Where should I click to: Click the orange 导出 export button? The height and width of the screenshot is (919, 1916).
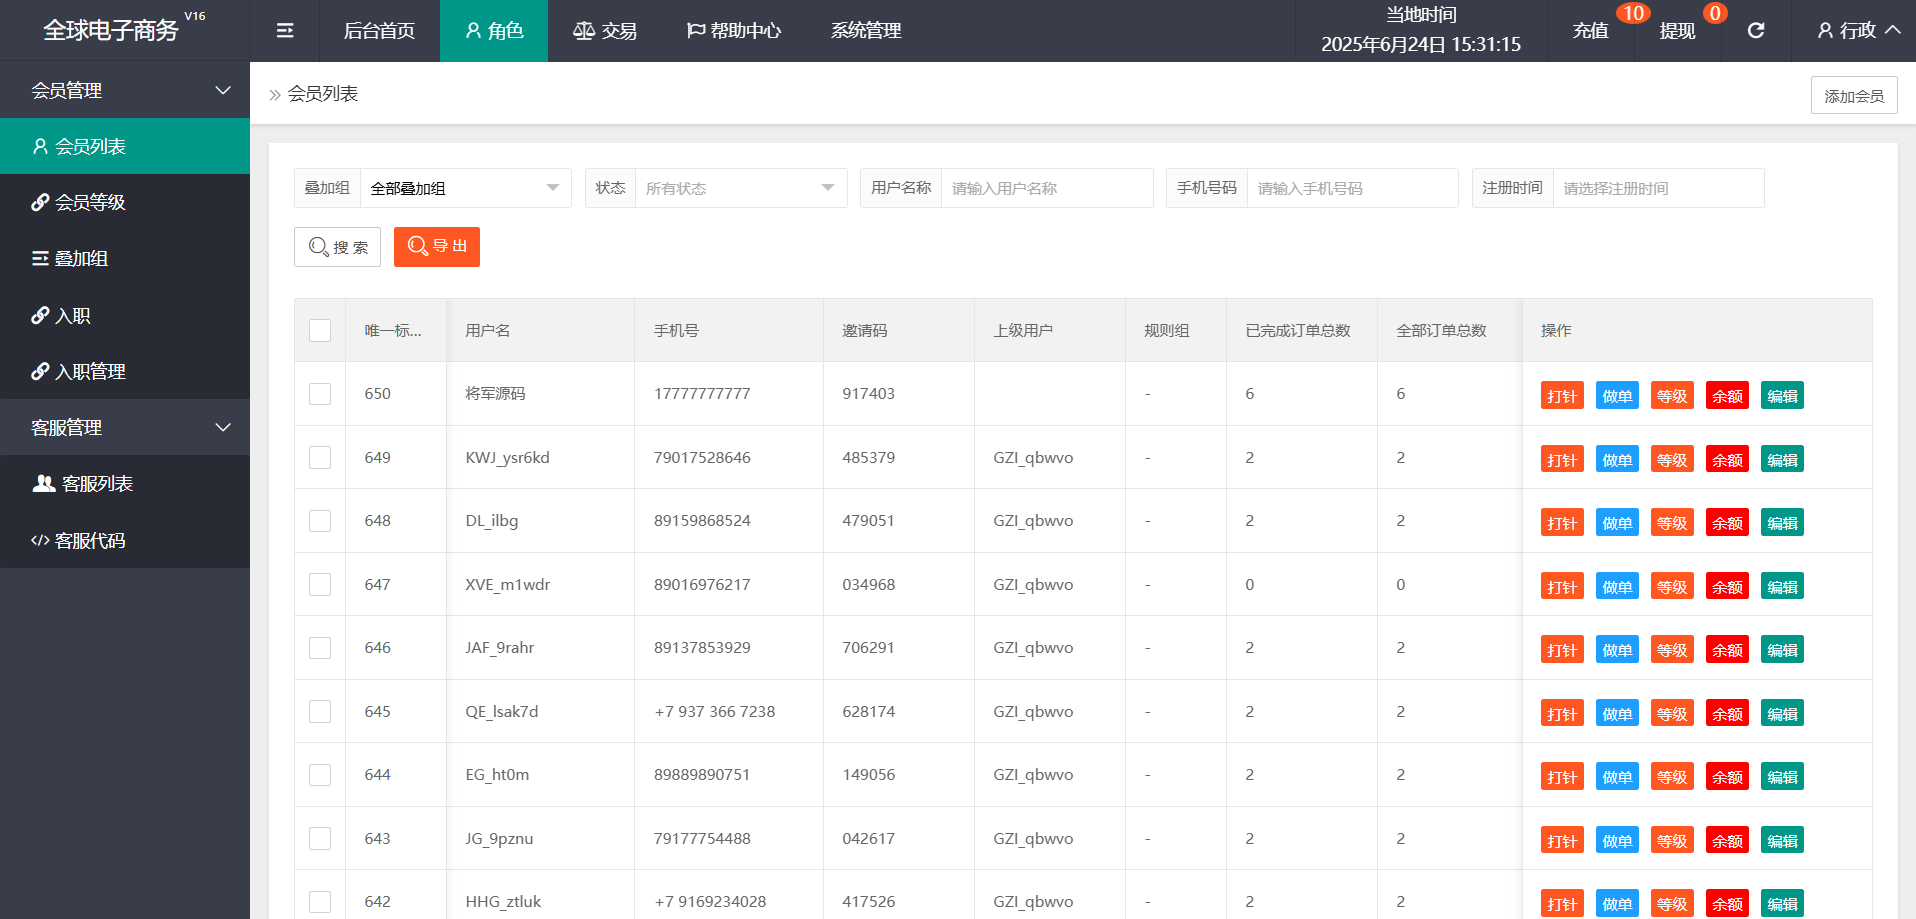coord(437,247)
